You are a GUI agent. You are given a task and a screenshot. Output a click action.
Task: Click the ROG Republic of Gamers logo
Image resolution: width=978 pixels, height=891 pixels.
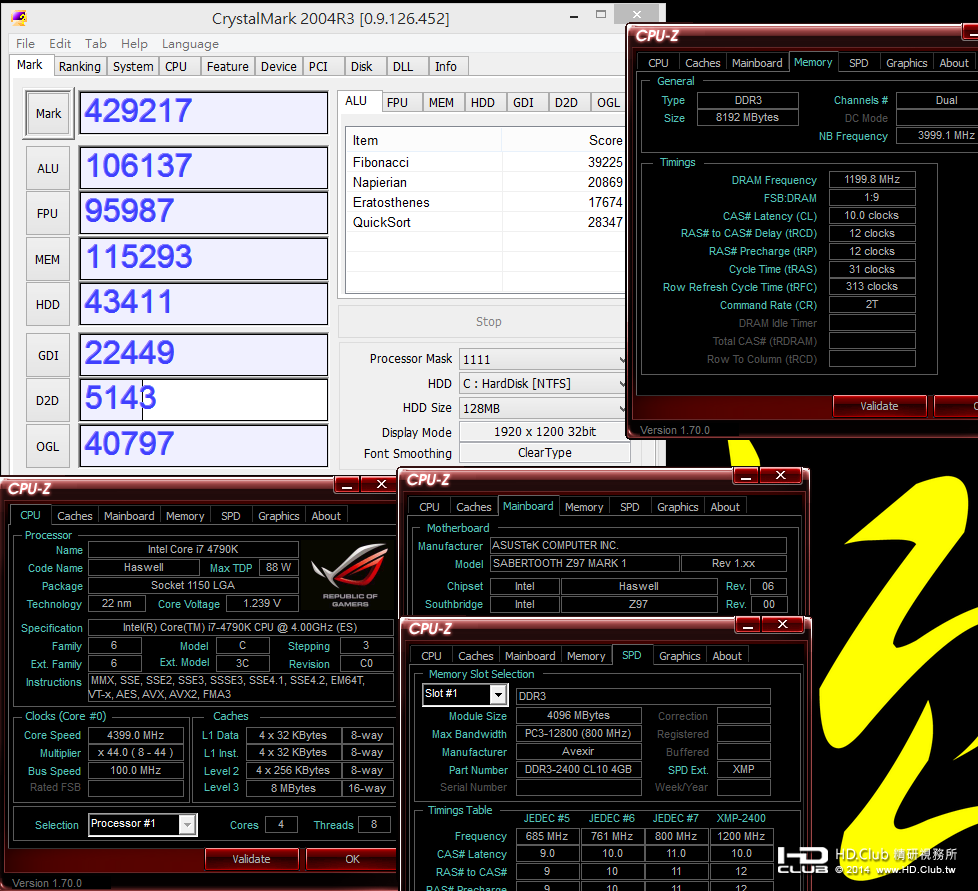[349, 575]
